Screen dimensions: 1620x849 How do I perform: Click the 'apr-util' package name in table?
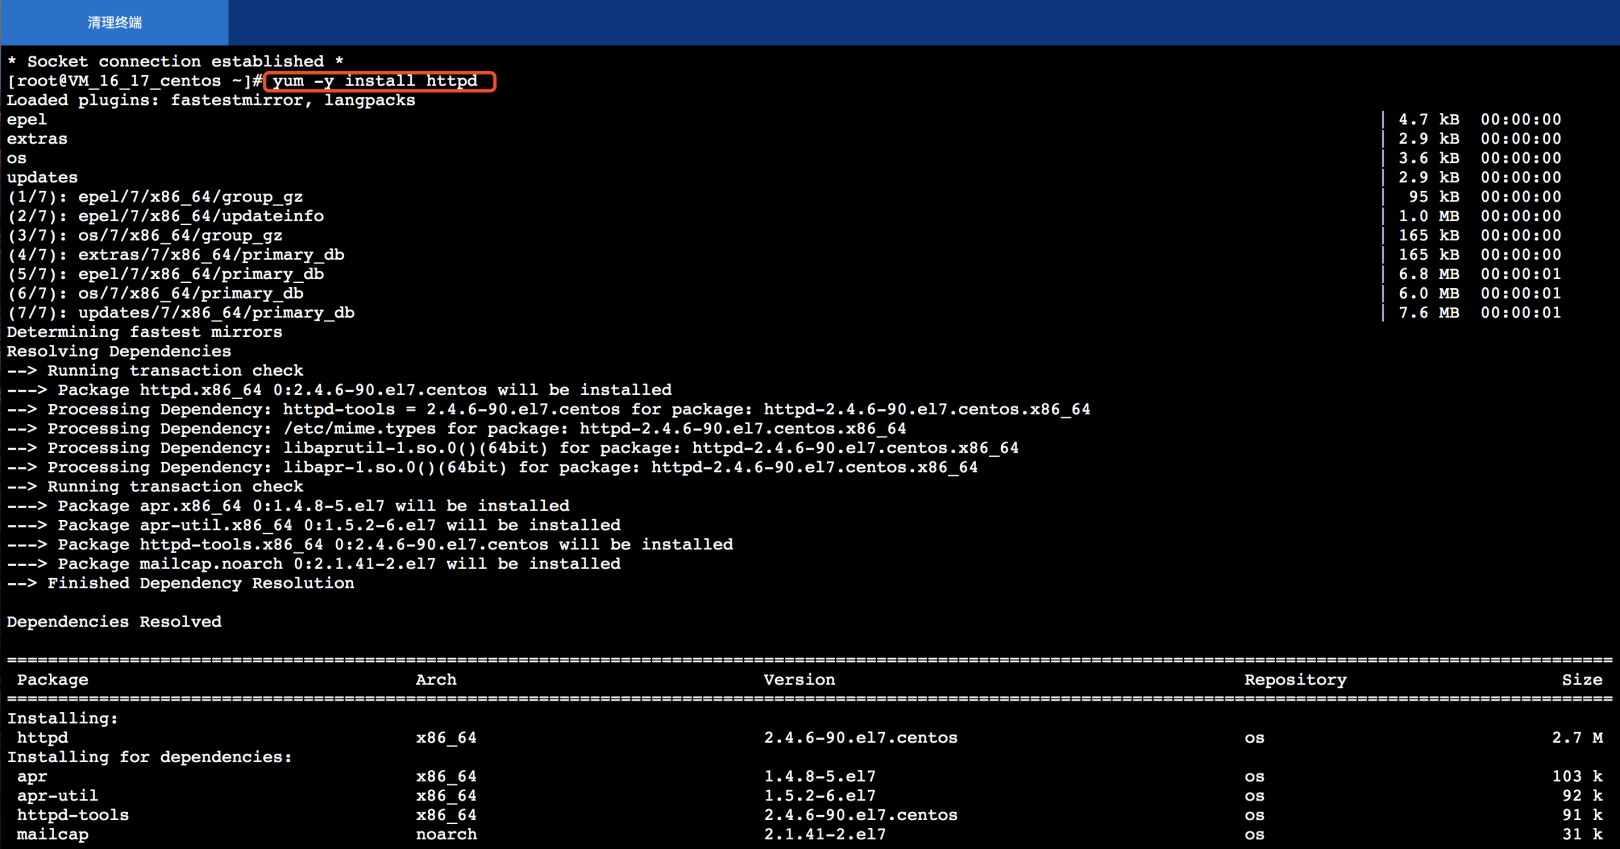[58, 796]
